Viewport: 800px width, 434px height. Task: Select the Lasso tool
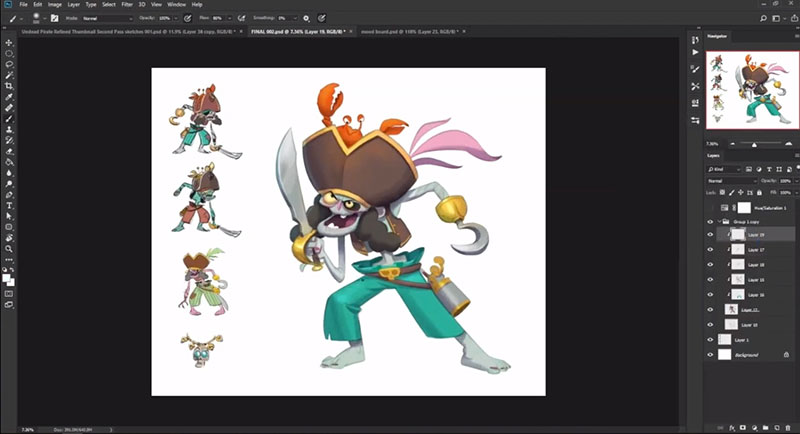pyautogui.click(x=9, y=64)
